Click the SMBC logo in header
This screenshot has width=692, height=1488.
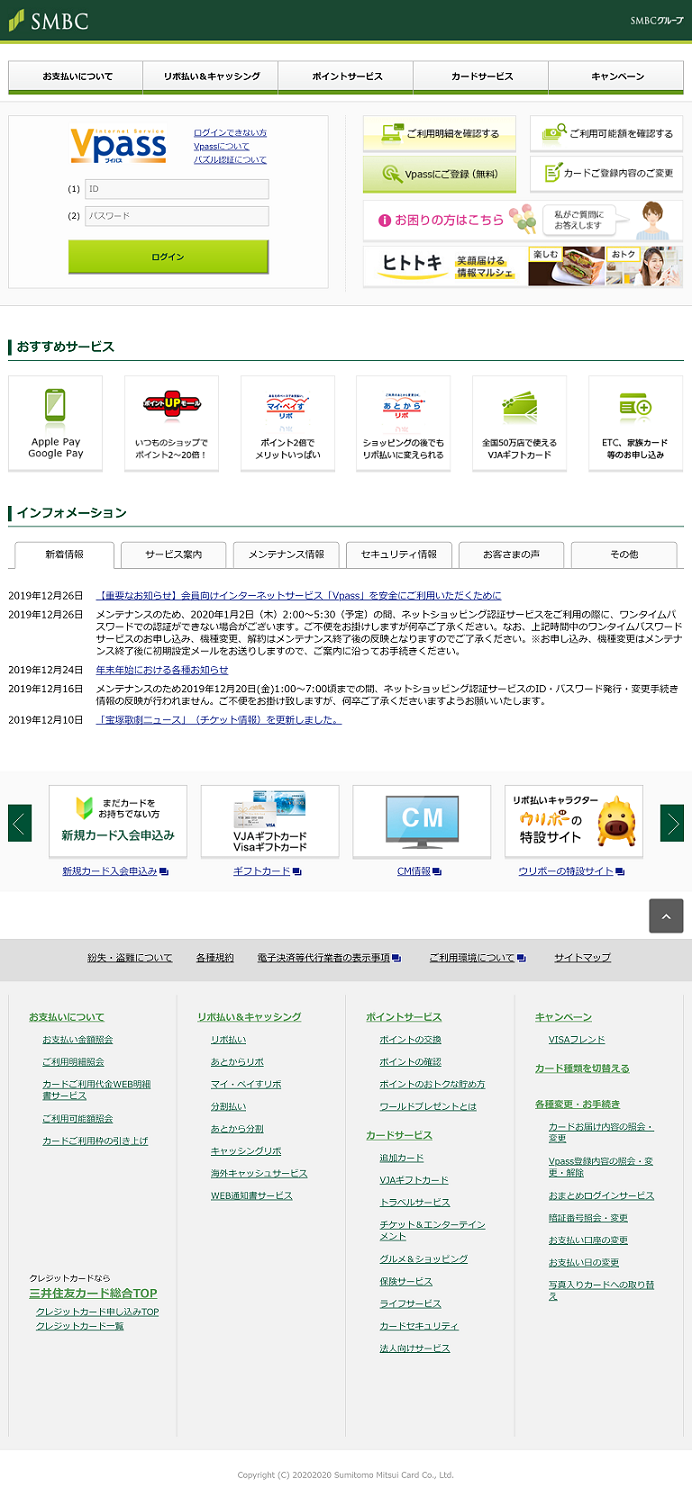[x=49, y=21]
